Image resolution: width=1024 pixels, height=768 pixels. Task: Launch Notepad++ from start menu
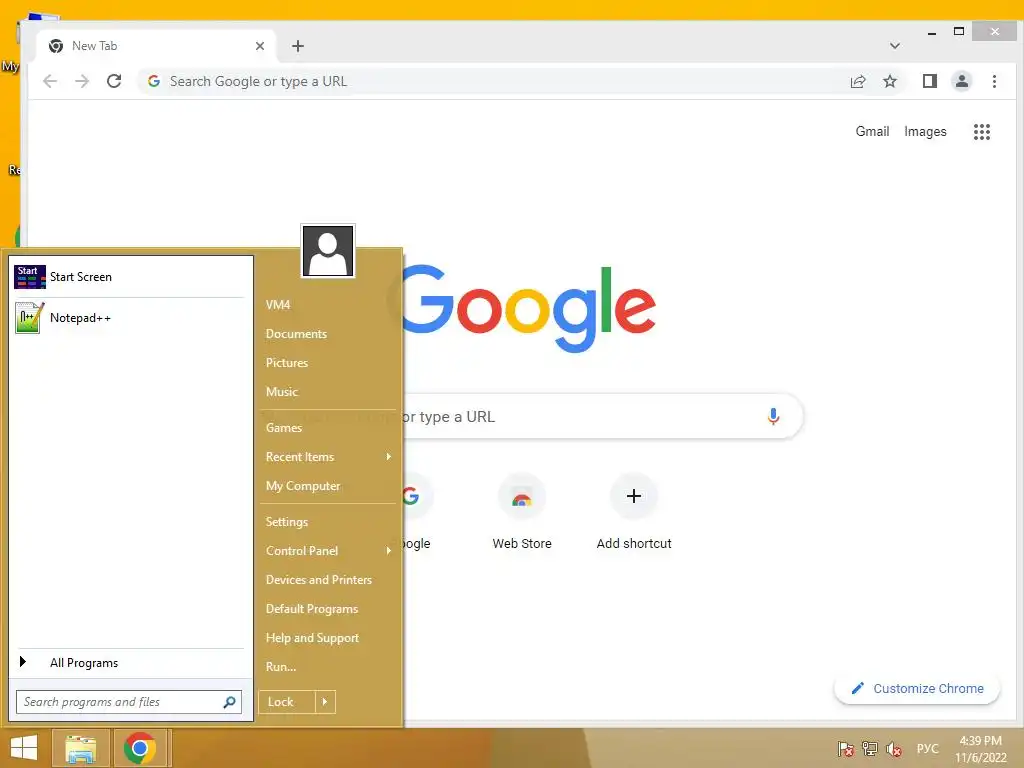129,318
